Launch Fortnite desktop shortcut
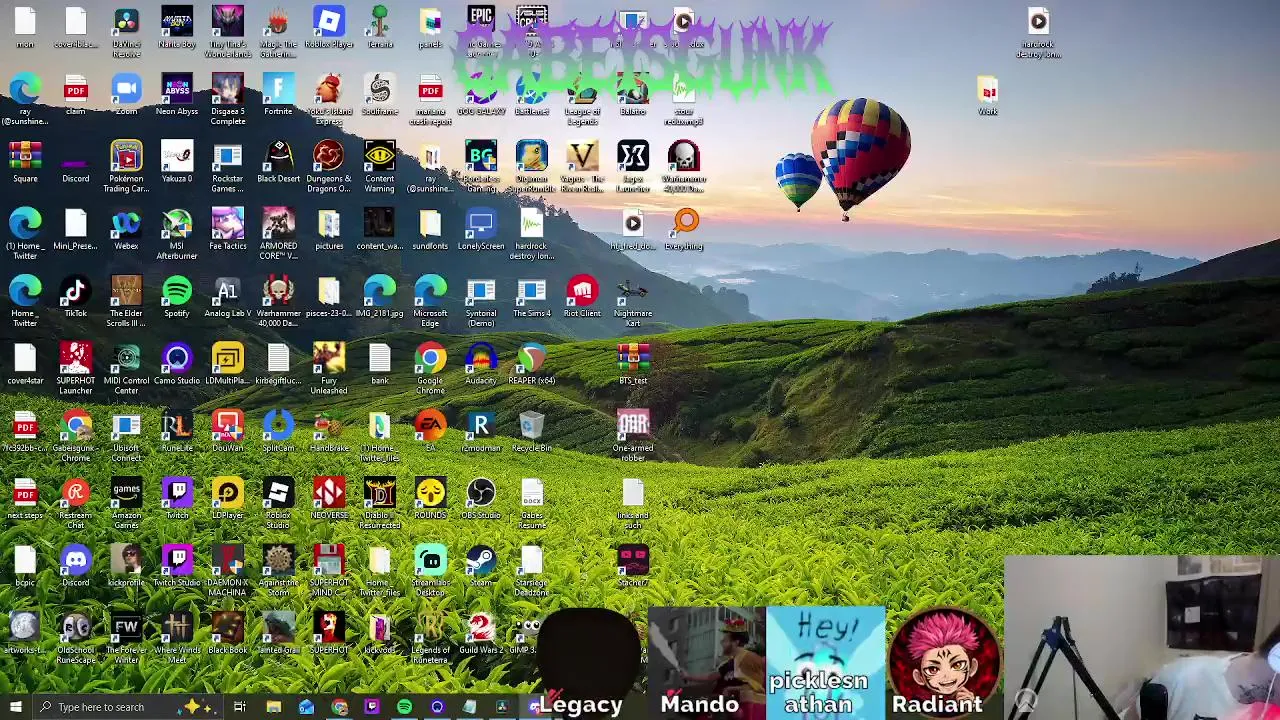The image size is (1280, 720). [278, 95]
